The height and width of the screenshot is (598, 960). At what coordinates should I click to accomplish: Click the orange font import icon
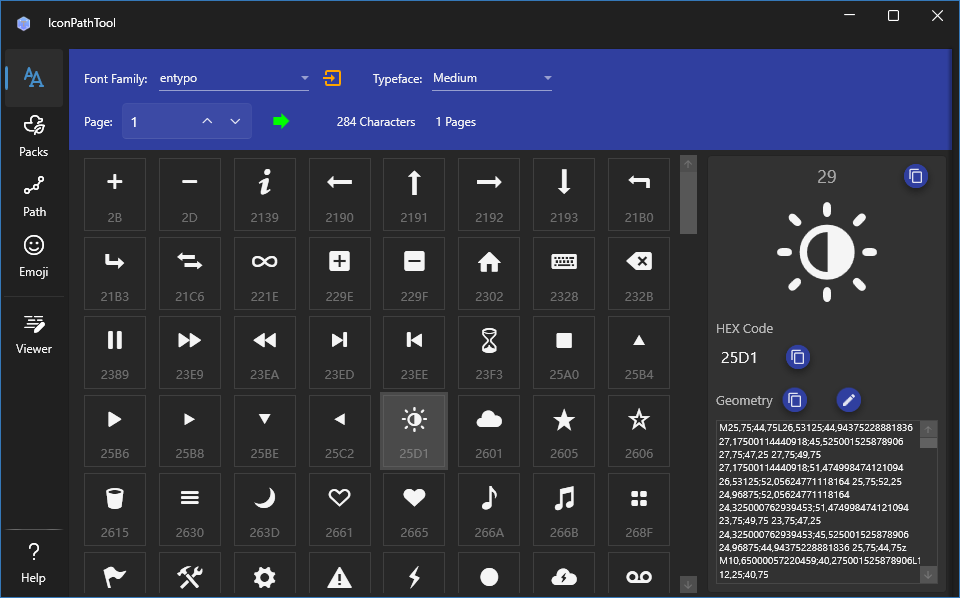[x=330, y=77]
